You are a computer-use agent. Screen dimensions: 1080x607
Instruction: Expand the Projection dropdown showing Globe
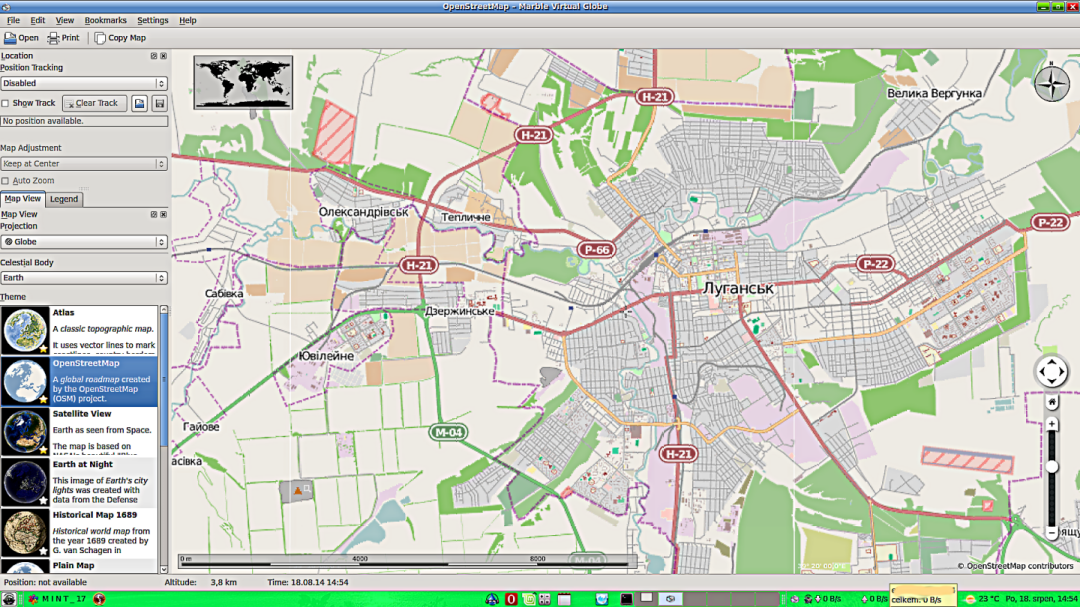[x=84, y=242]
